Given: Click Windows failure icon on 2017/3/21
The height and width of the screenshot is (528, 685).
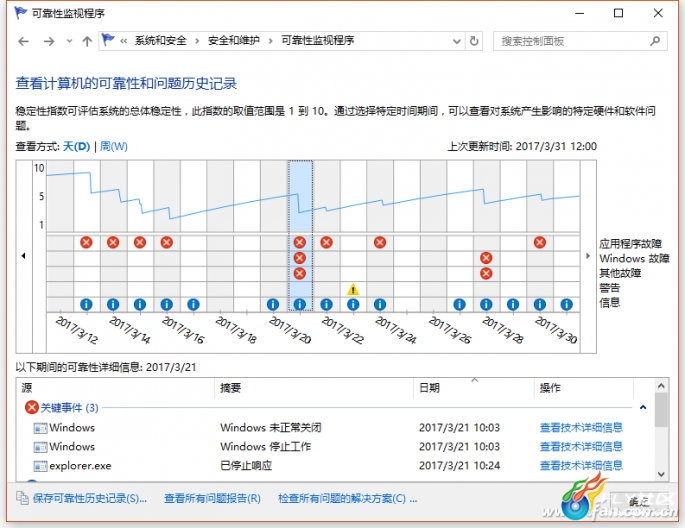Looking at the screenshot, I should (300, 258).
